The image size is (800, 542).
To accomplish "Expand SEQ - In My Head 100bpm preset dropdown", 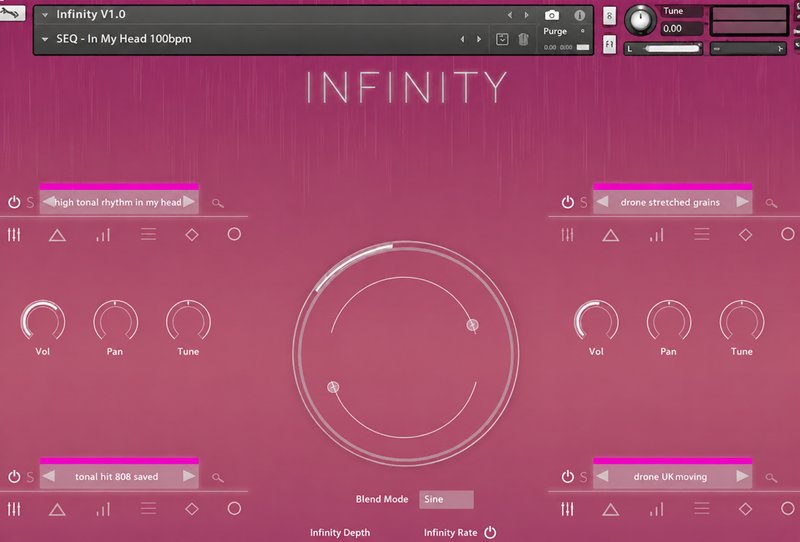I will click(x=45, y=39).
